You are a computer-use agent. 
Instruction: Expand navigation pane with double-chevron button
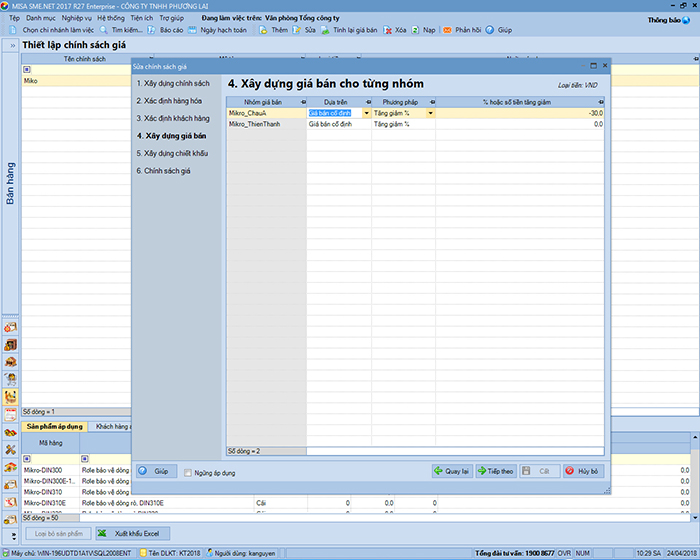[x=12, y=46]
